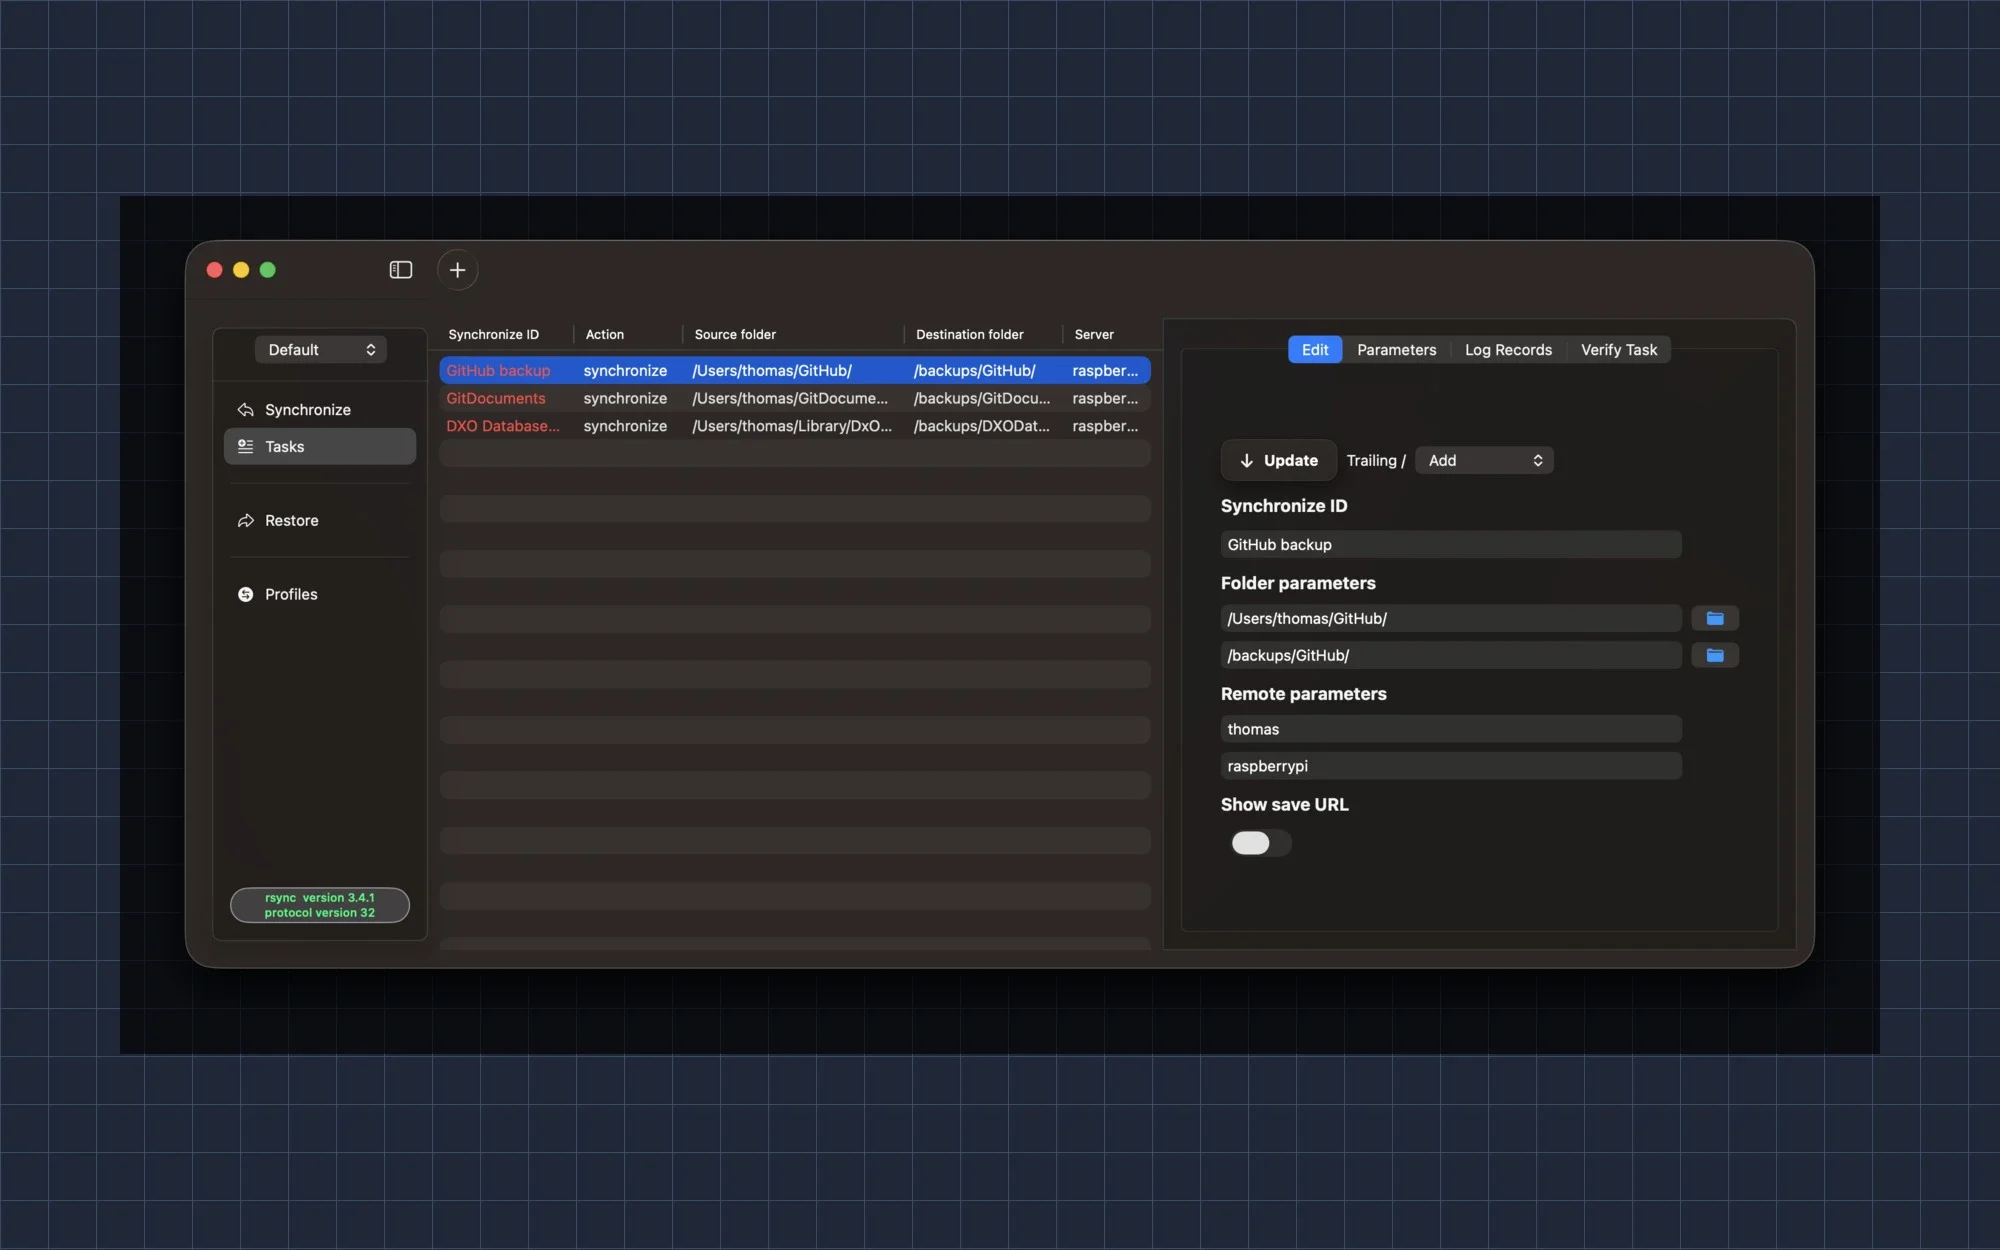Open the Synchronize sidebar item

[x=320, y=410]
